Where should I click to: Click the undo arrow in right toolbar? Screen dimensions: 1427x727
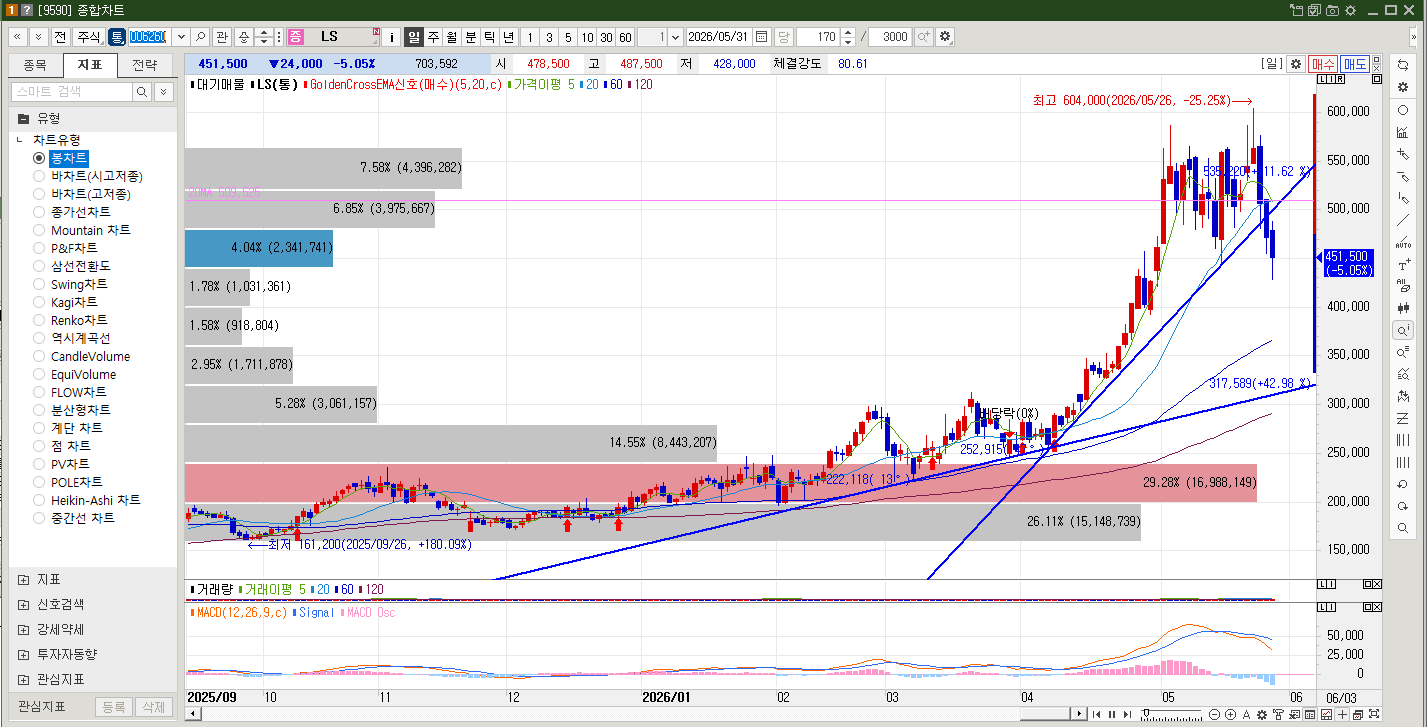(1403, 484)
